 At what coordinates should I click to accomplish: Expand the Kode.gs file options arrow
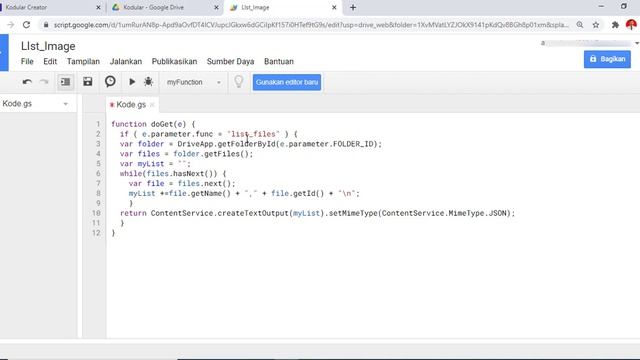pos(66,104)
